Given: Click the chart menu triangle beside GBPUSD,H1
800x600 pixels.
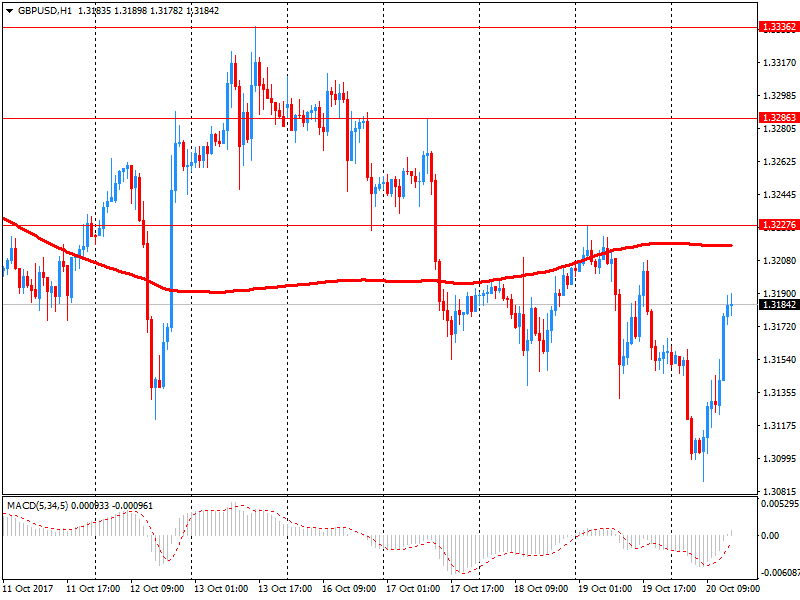Looking at the screenshot, I should coord(9,11).
